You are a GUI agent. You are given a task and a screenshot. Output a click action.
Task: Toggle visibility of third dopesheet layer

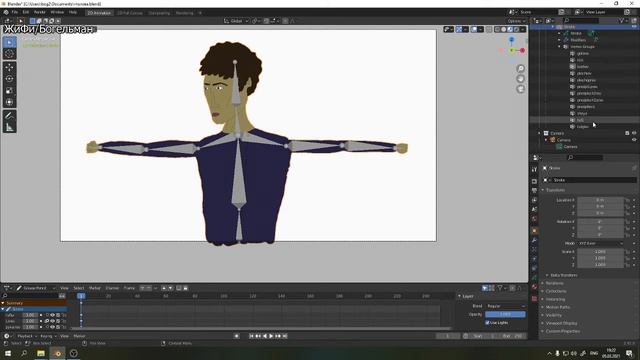[x=52, y=327]
